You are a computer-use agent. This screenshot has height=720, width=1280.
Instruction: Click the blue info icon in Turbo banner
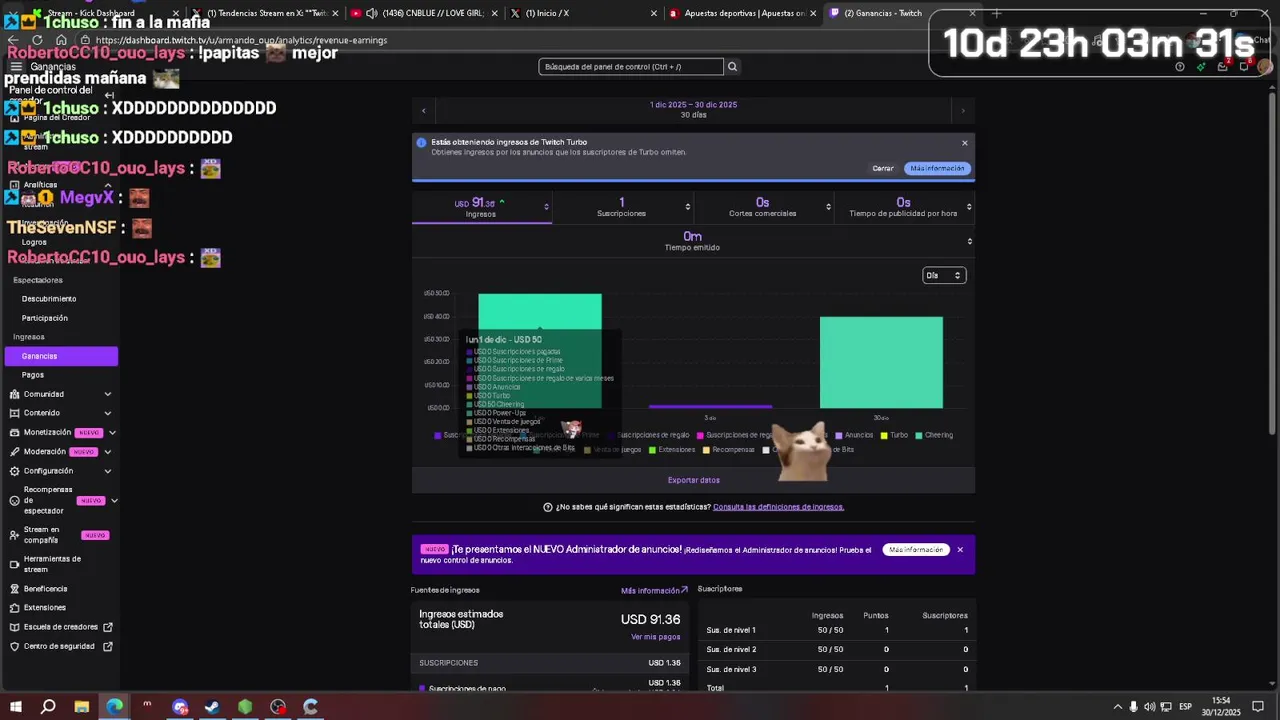pyautogui.click(x=421, y=143)
